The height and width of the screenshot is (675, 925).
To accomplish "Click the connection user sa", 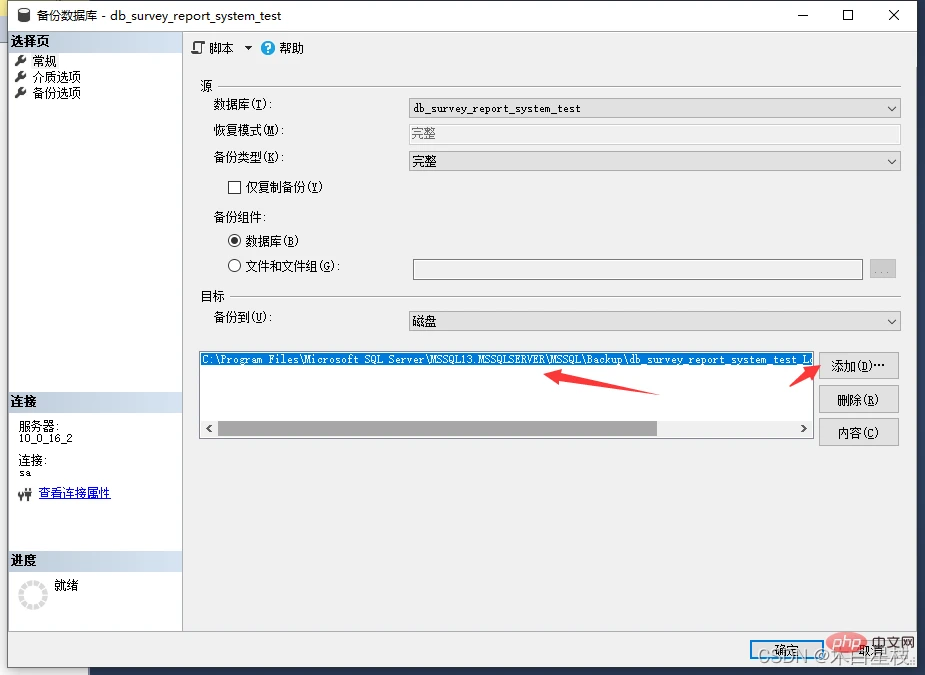I will click(25, 473).
